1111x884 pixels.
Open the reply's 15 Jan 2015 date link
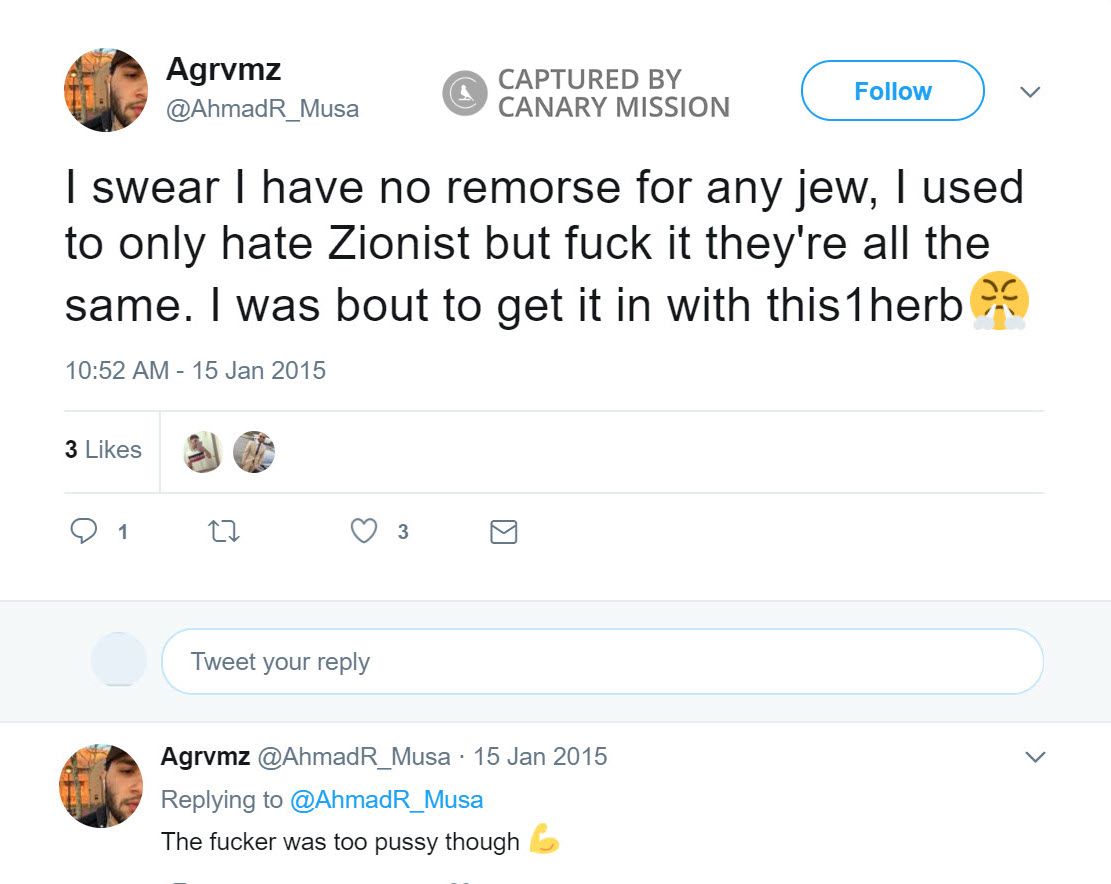point(540,756)
